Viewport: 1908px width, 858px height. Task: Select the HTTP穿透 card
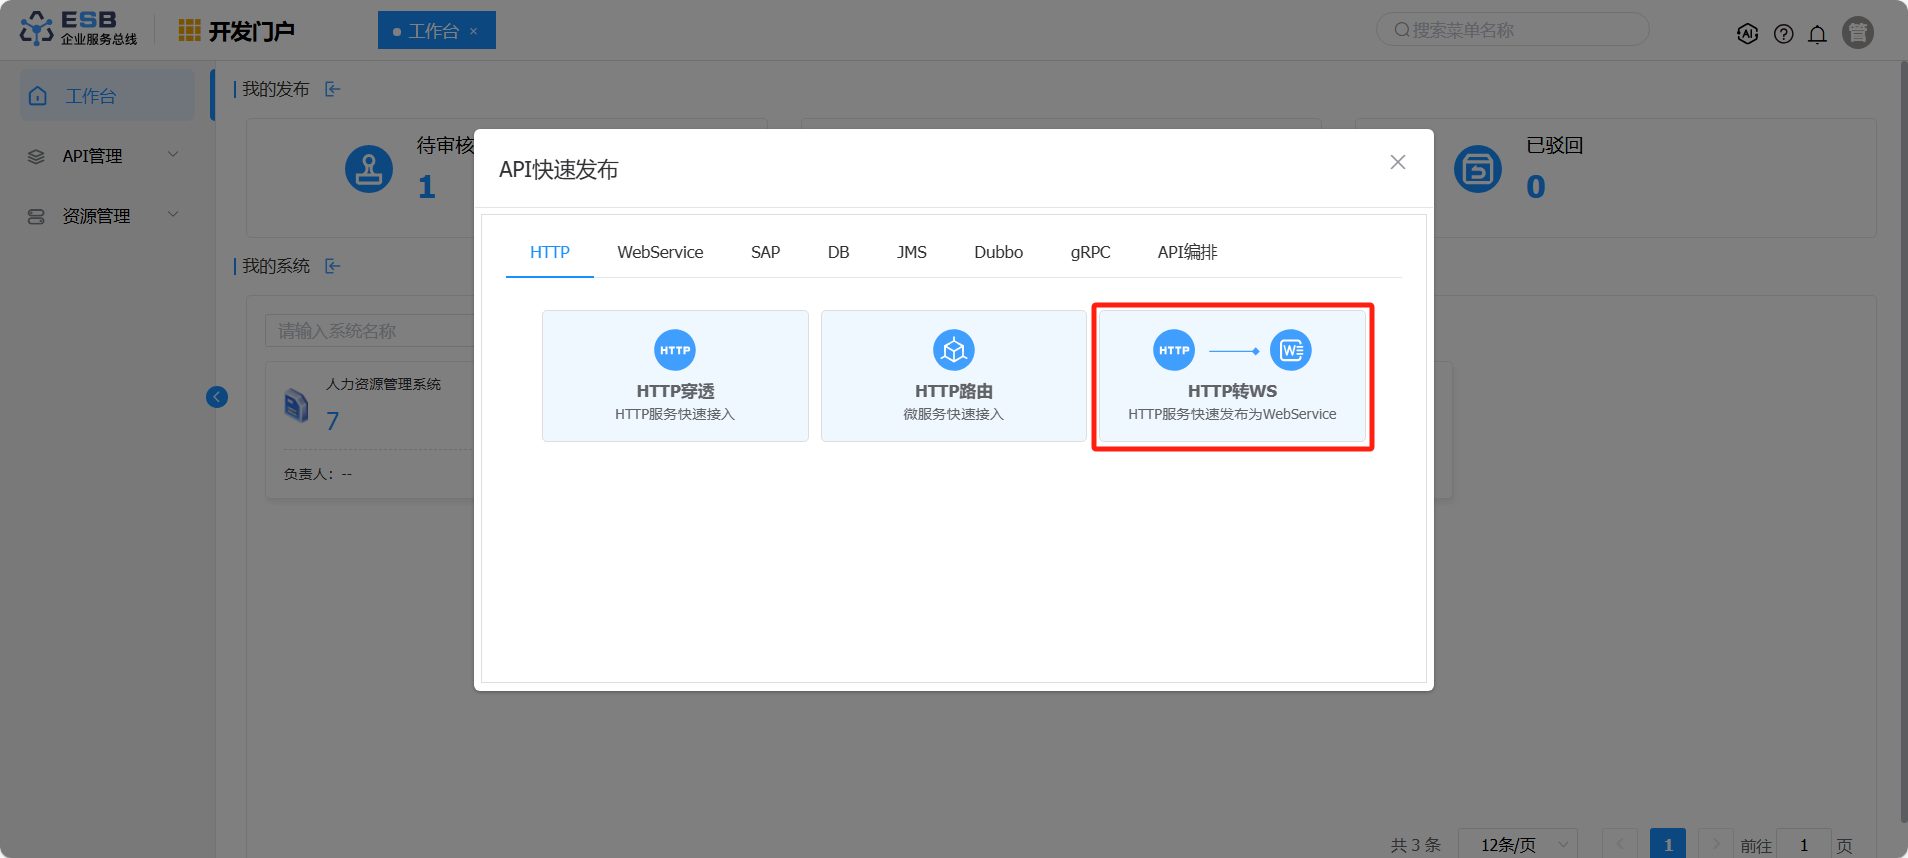click(675, 376)
